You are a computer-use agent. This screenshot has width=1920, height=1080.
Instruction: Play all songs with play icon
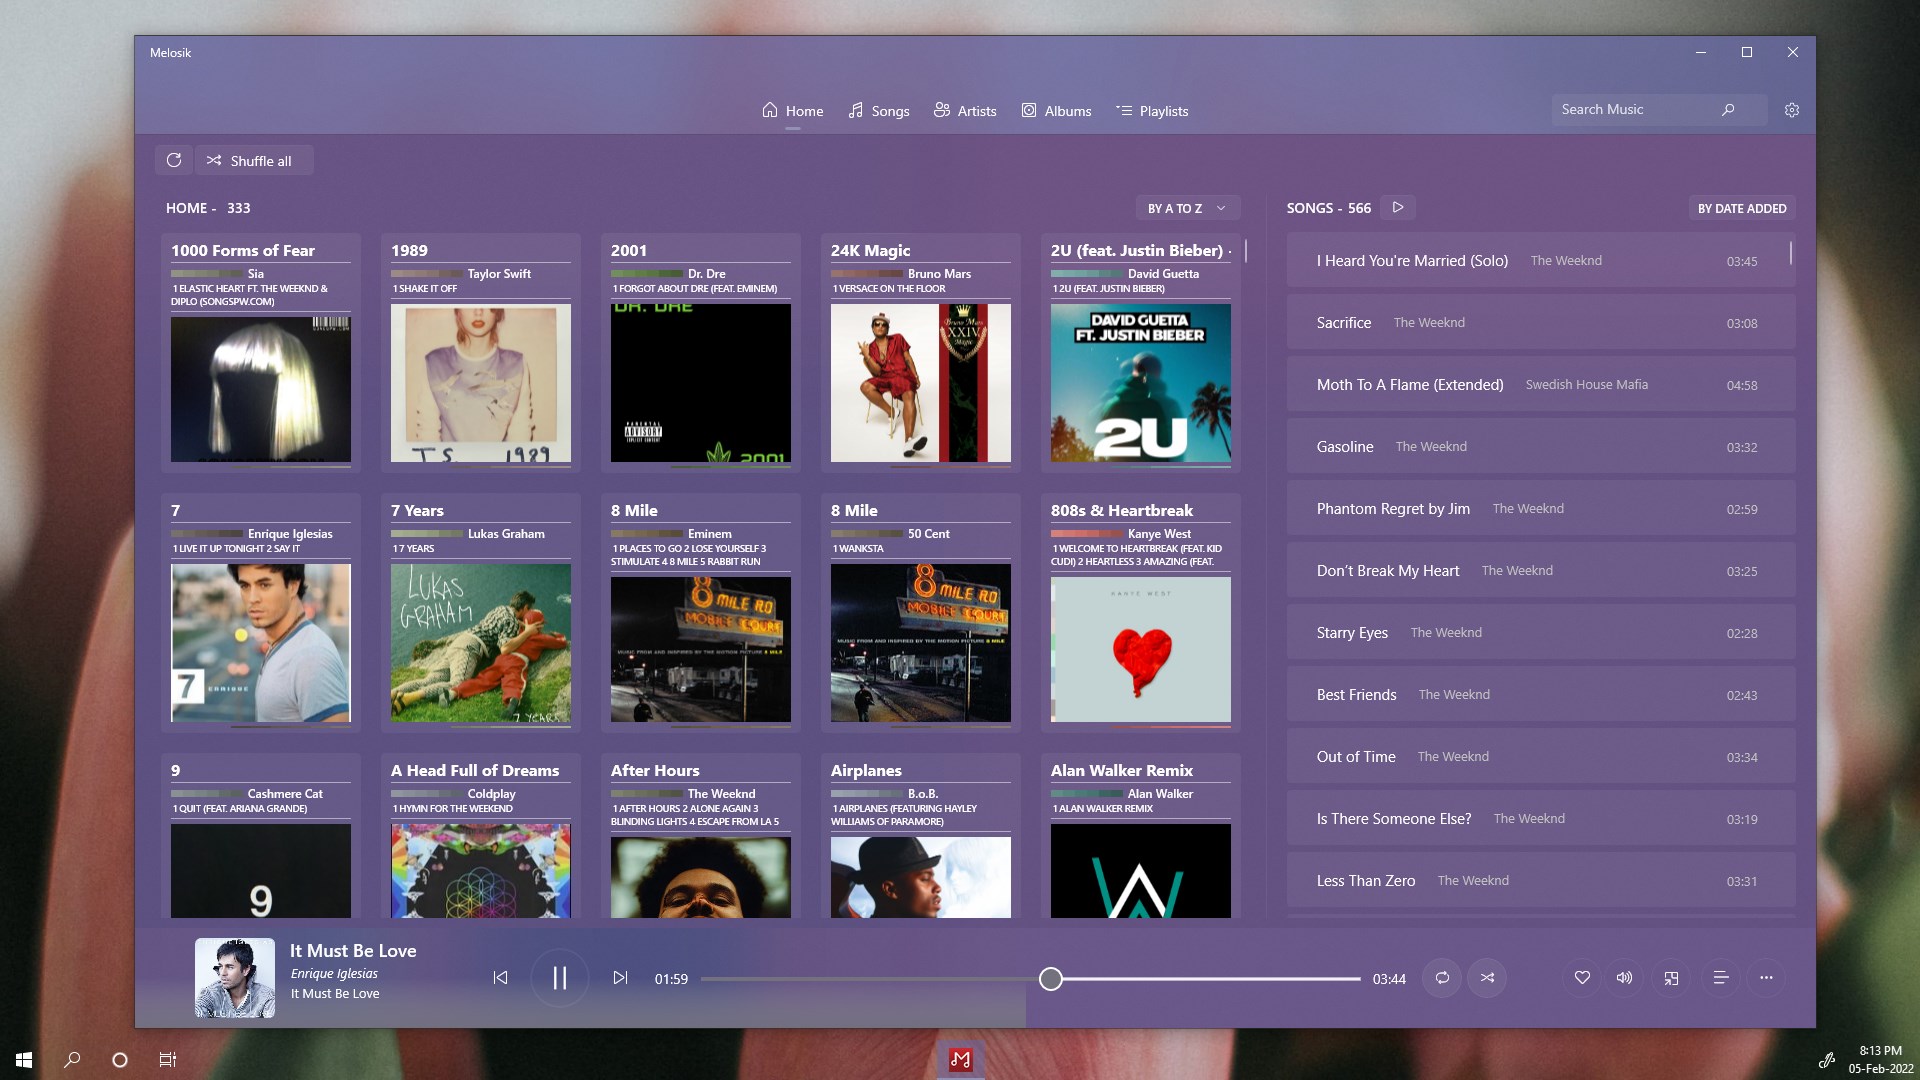click(1398, 207)
